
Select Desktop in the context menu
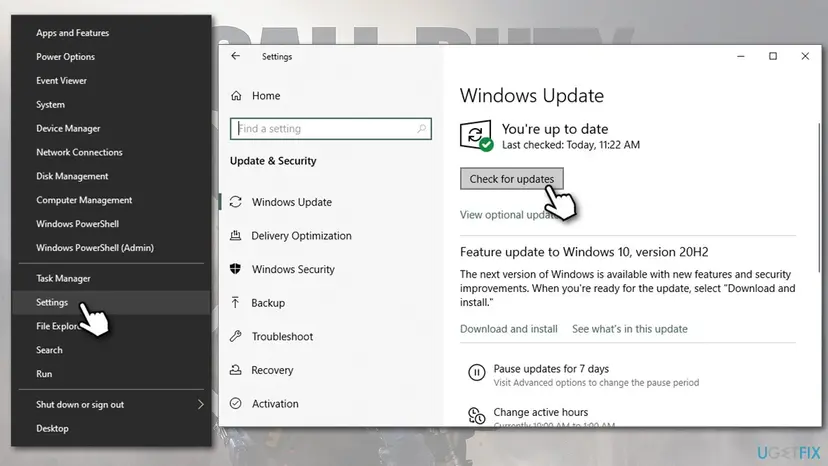tap(52, 428)
